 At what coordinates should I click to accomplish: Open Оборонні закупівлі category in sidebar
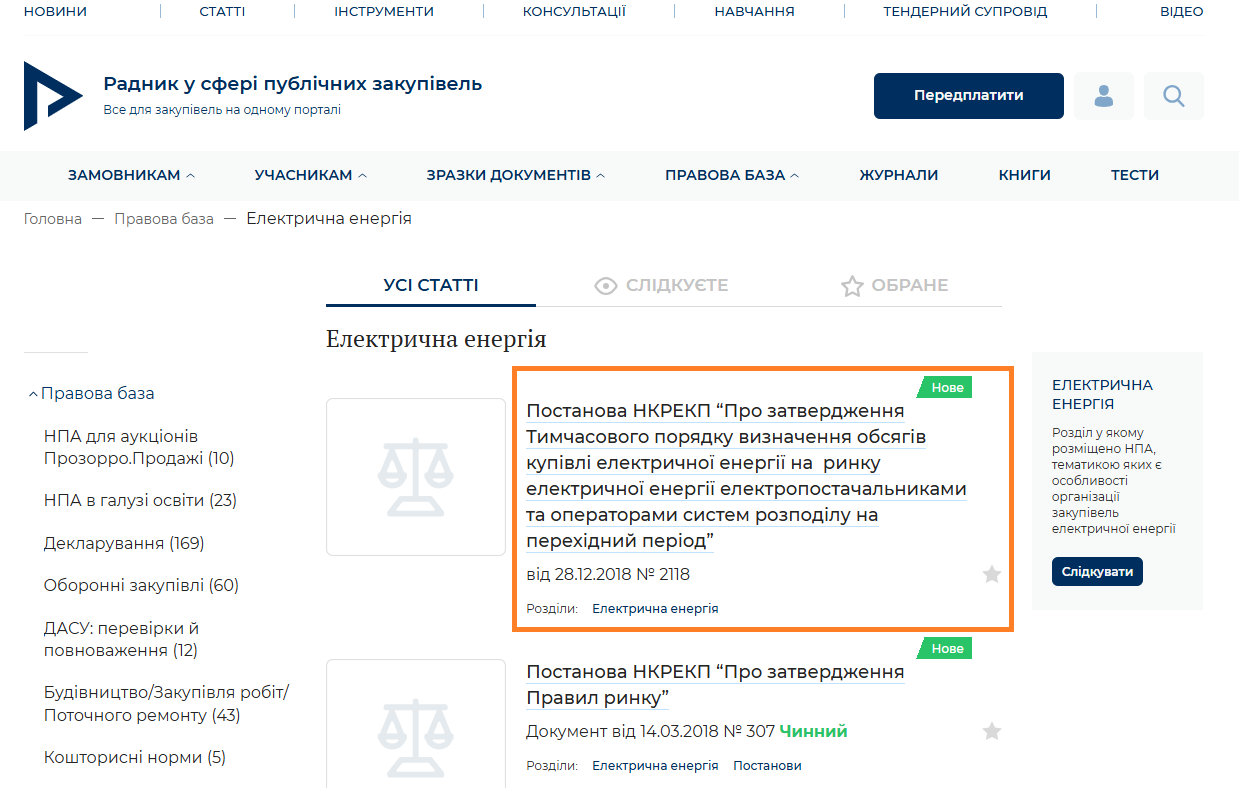pyautogui.click(x=141, y=586)
